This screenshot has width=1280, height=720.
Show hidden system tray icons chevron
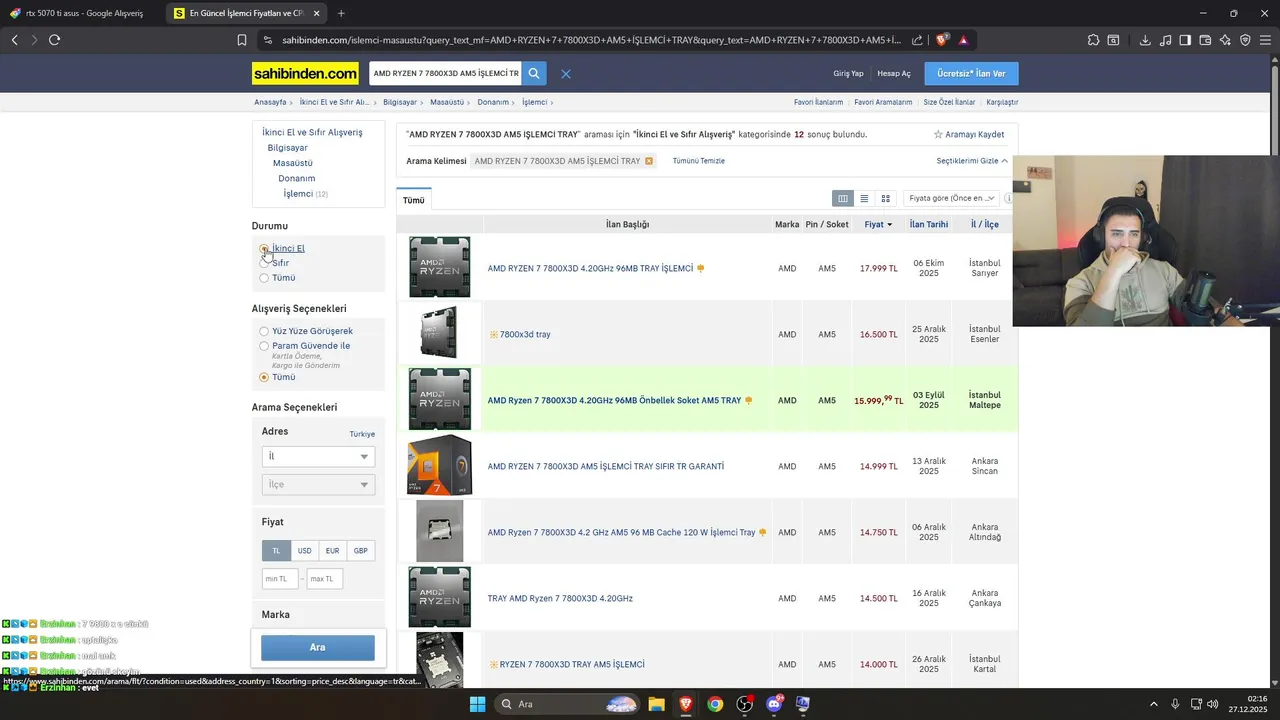click(1153, 704)
